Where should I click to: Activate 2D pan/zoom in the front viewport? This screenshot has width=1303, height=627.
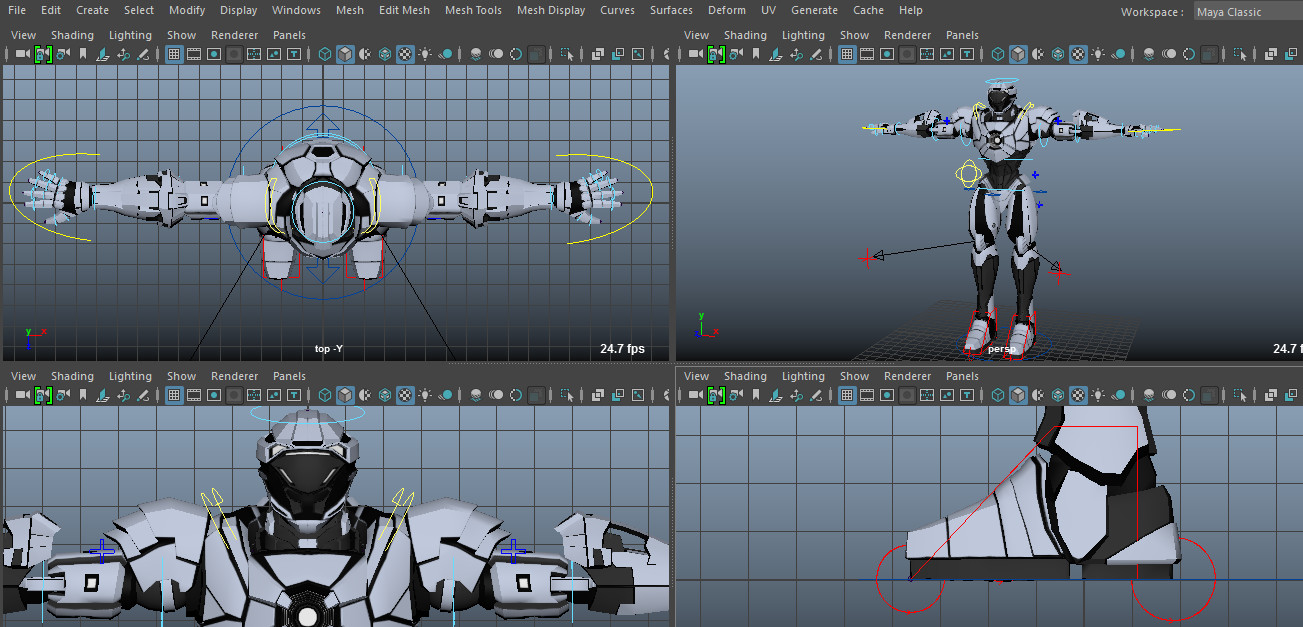coord(123,395)
